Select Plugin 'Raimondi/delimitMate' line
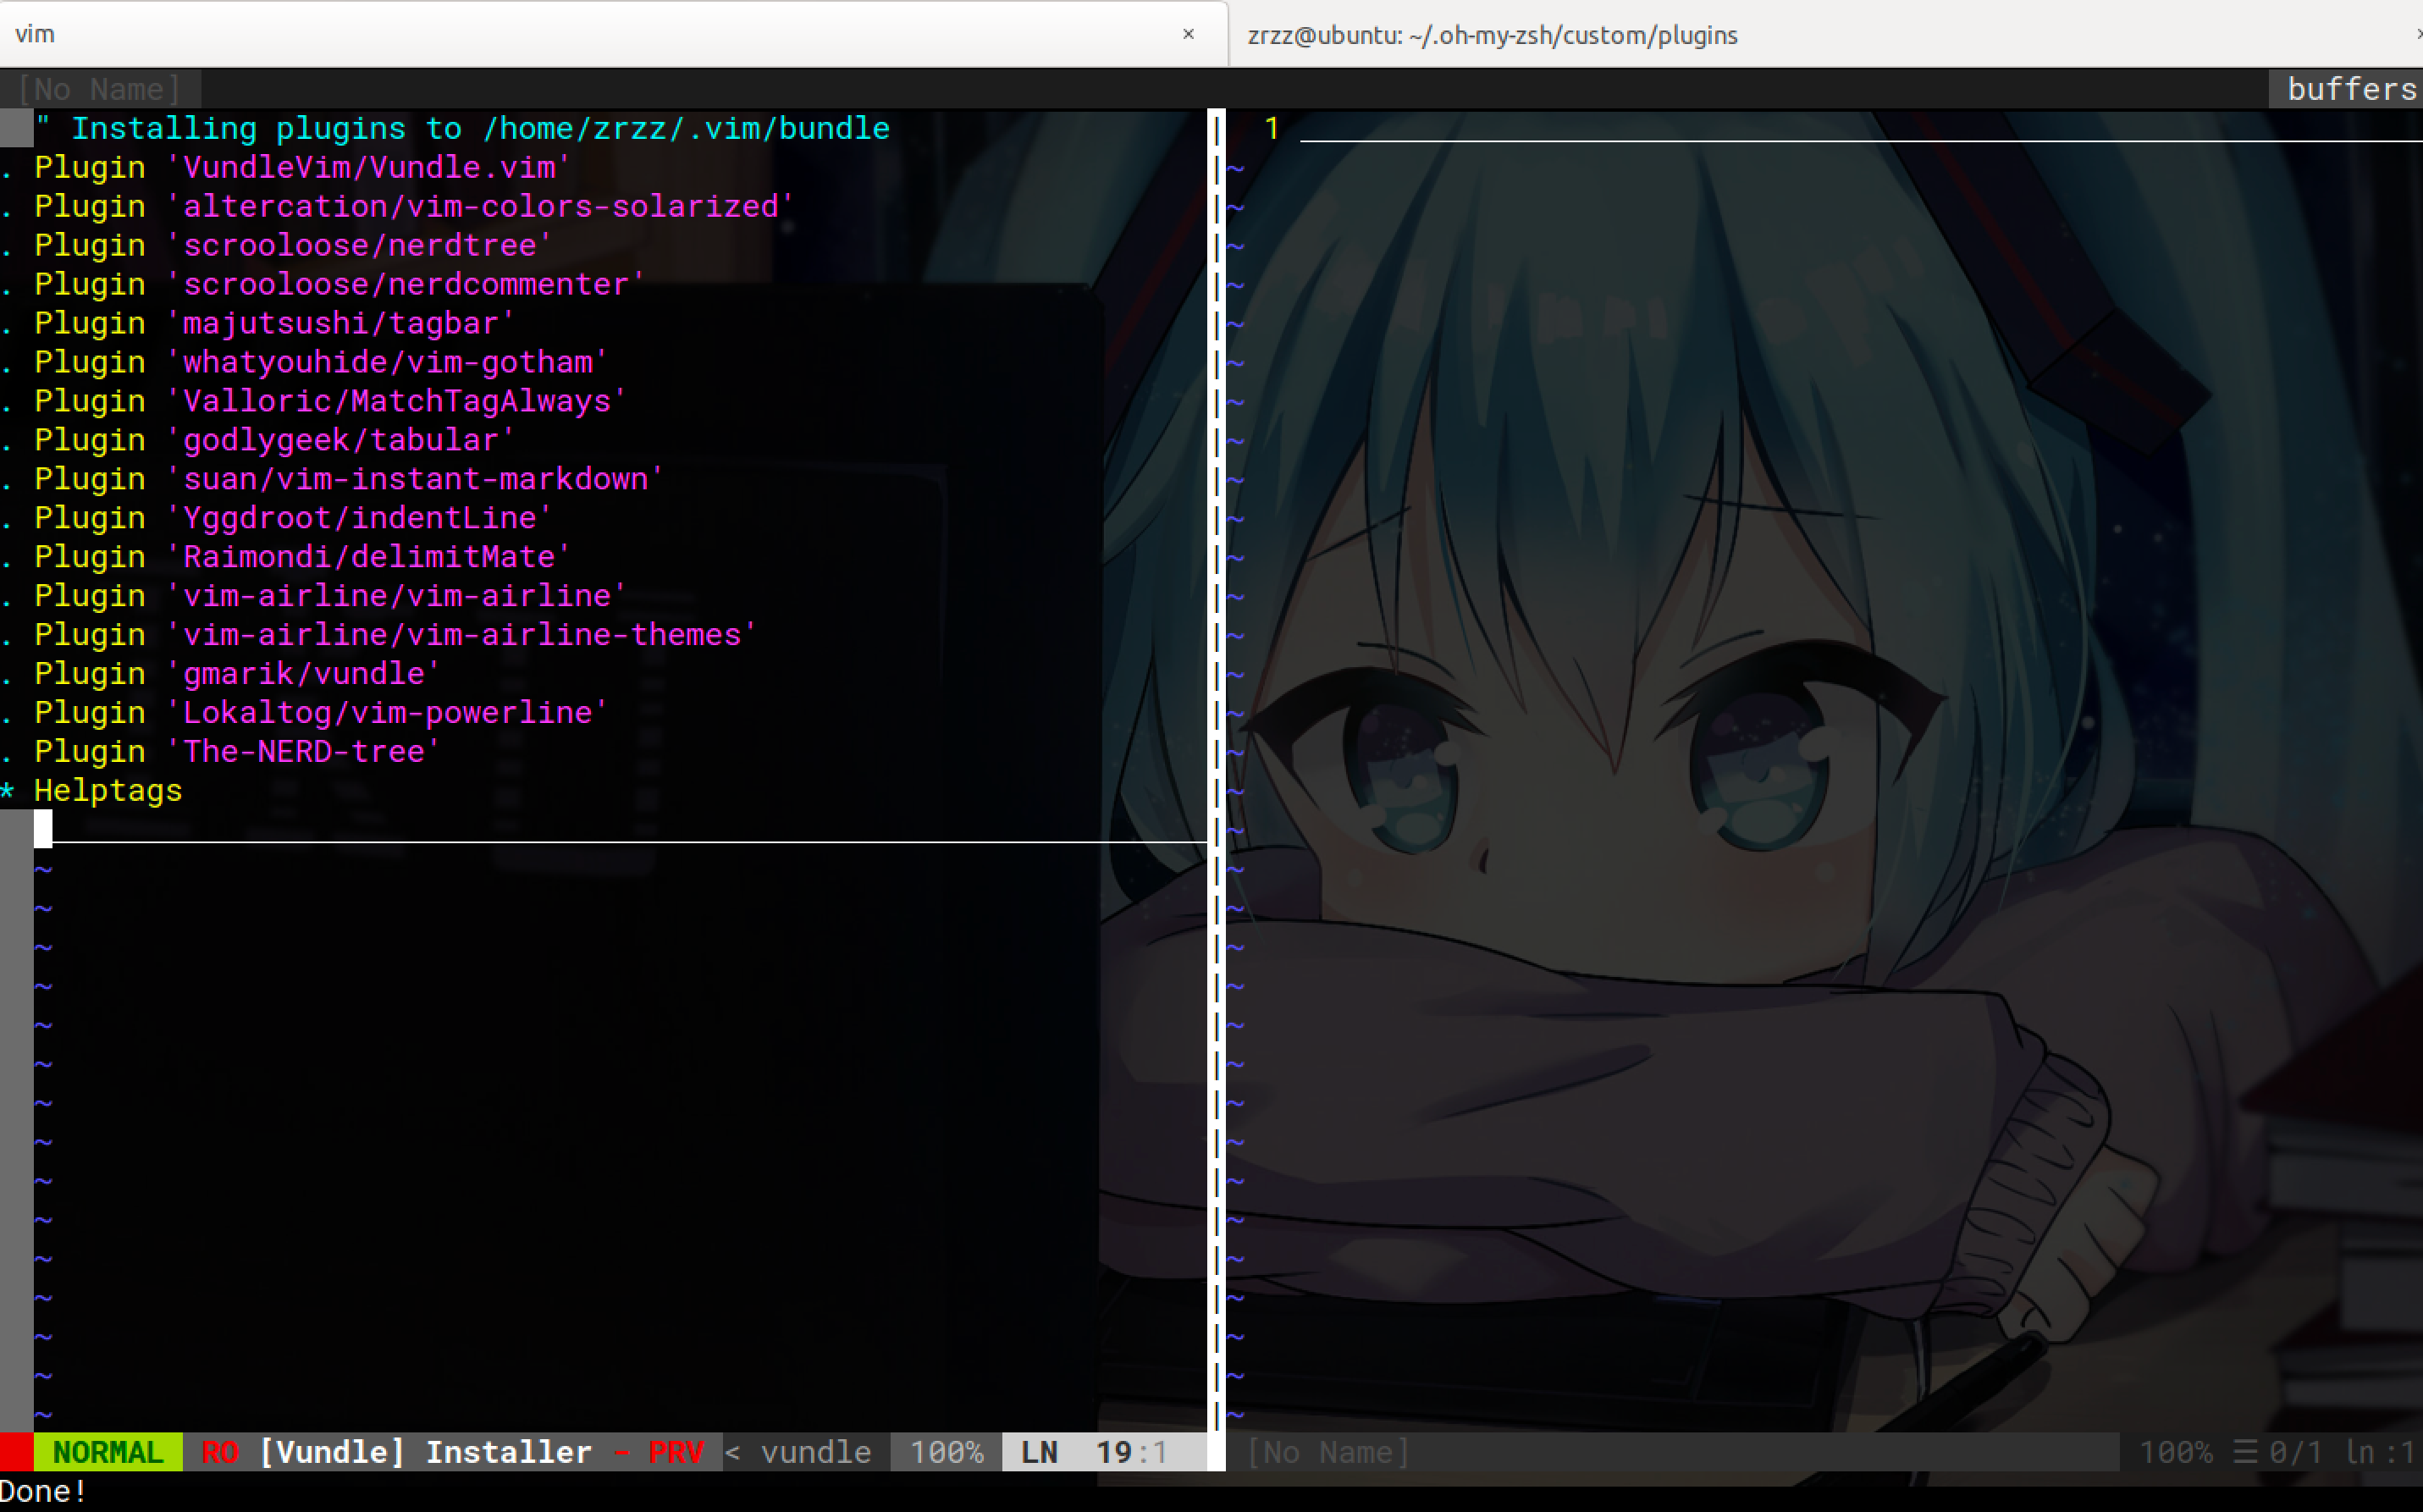Viewport: 2423px width, 1512px height. tap(302, 557)
